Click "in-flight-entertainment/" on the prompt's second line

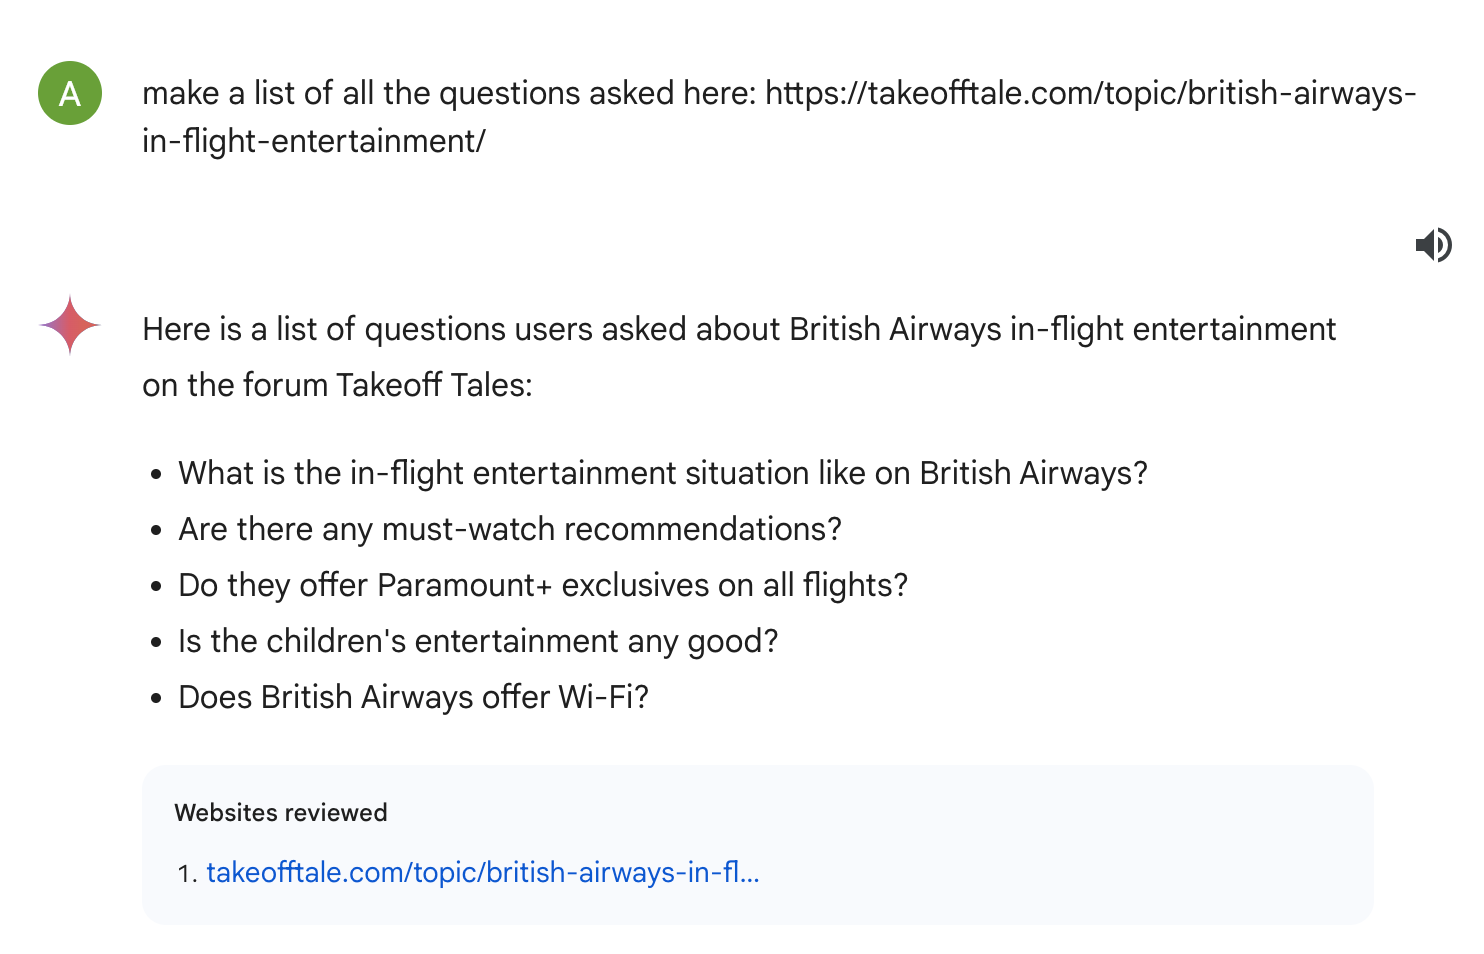point(313,141)
